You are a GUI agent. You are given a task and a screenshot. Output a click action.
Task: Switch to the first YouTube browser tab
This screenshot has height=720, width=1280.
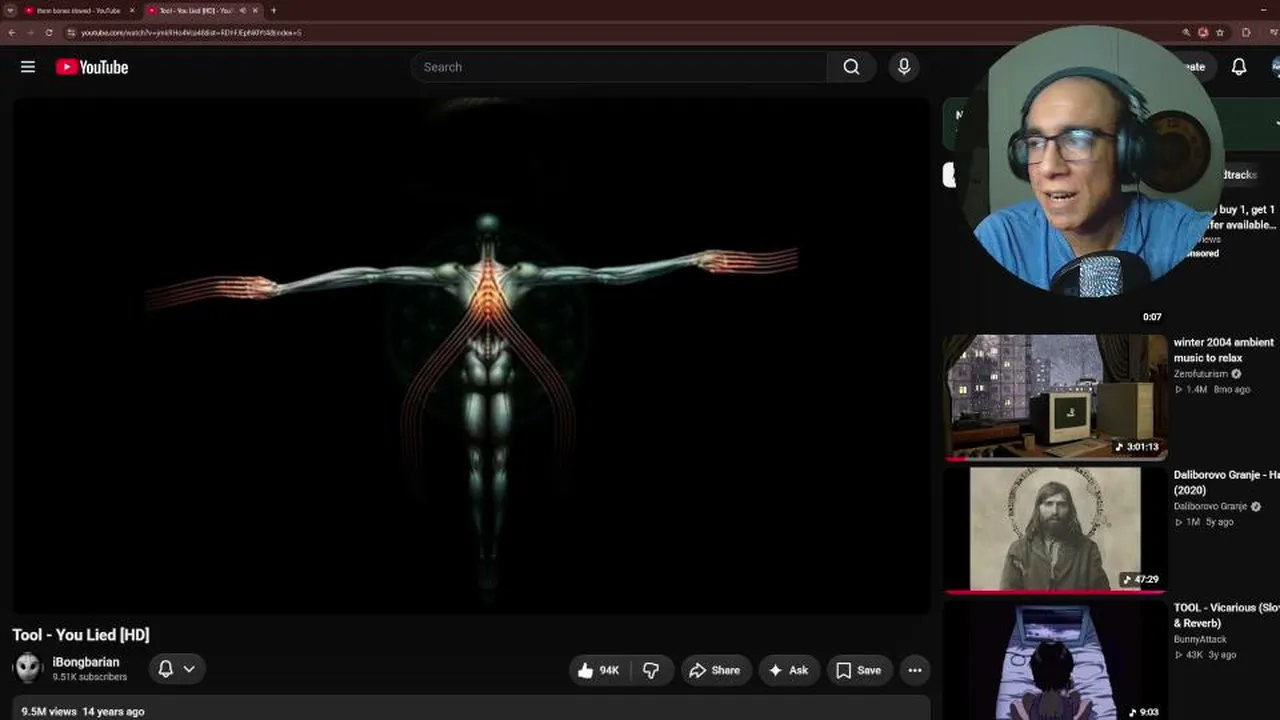[x=79, y=11]
